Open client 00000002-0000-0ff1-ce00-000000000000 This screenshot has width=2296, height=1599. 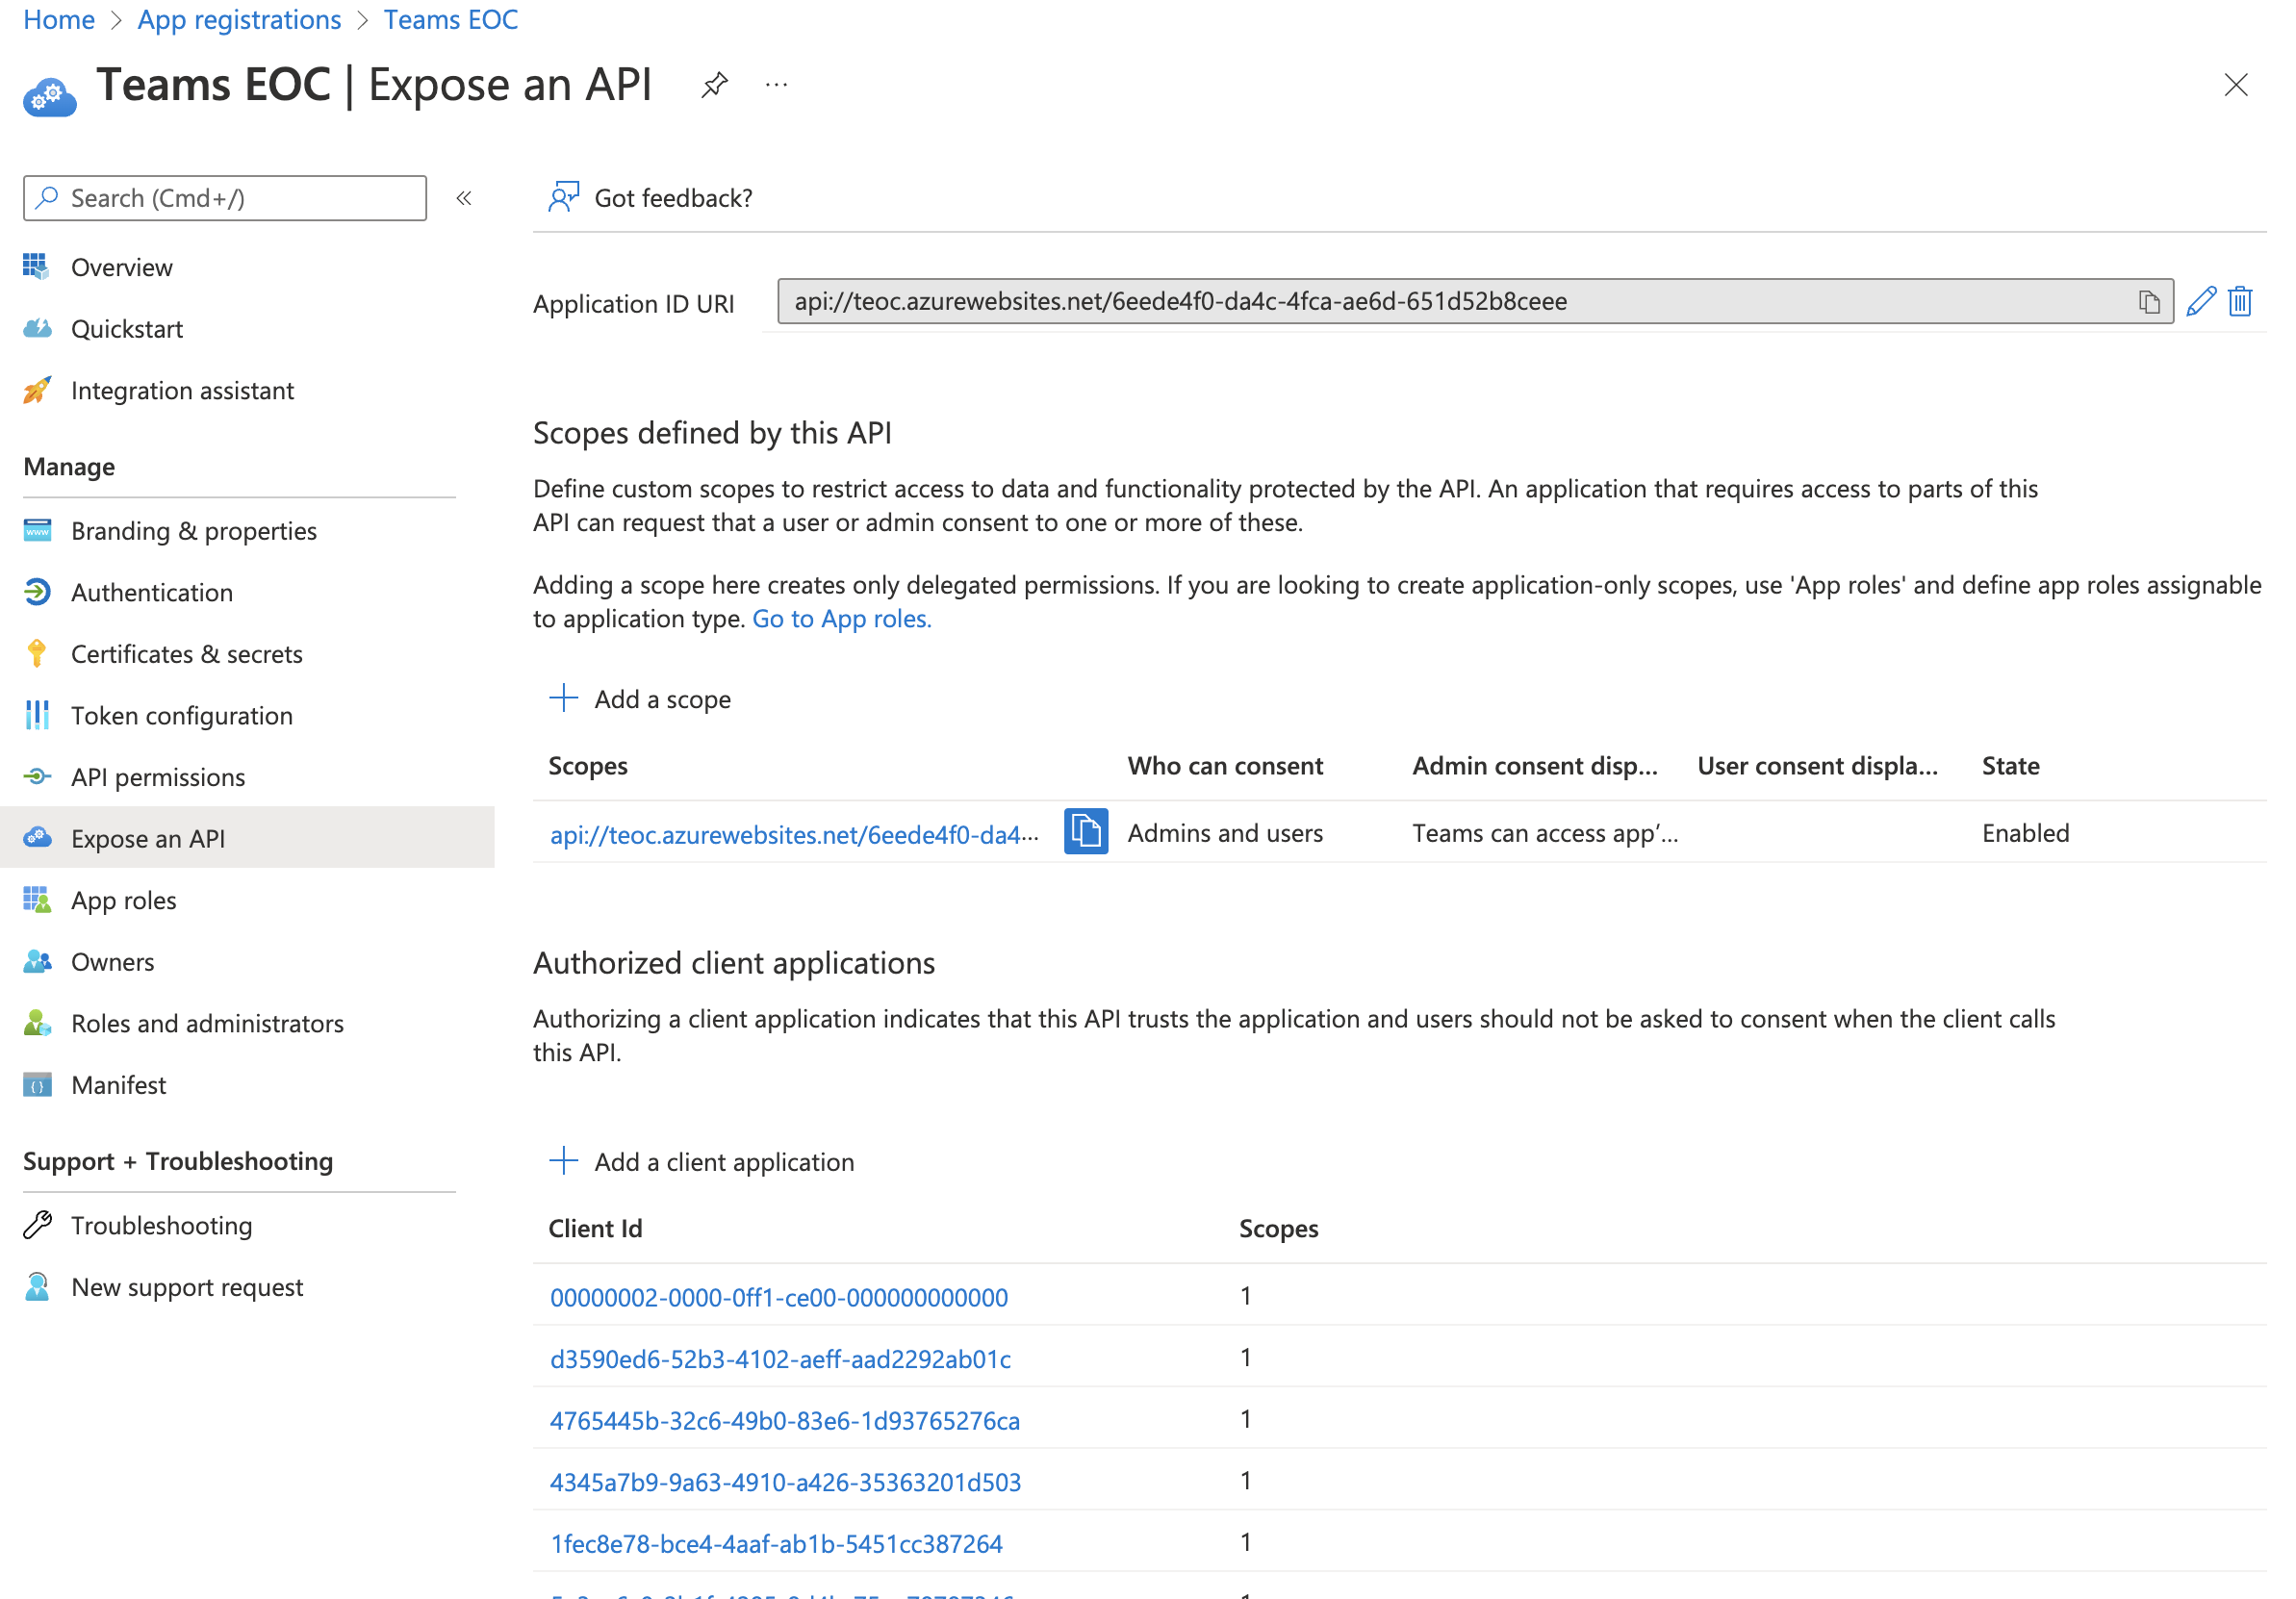pos(779,1297)
